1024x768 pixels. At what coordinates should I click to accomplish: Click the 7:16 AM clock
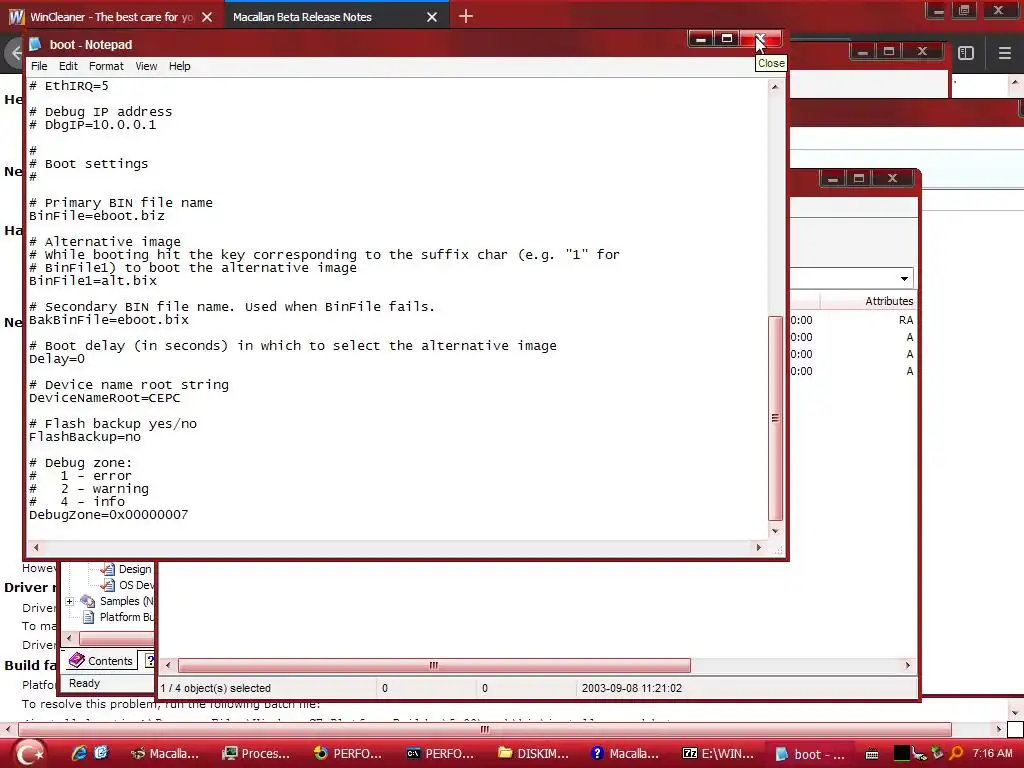(993, 753)
